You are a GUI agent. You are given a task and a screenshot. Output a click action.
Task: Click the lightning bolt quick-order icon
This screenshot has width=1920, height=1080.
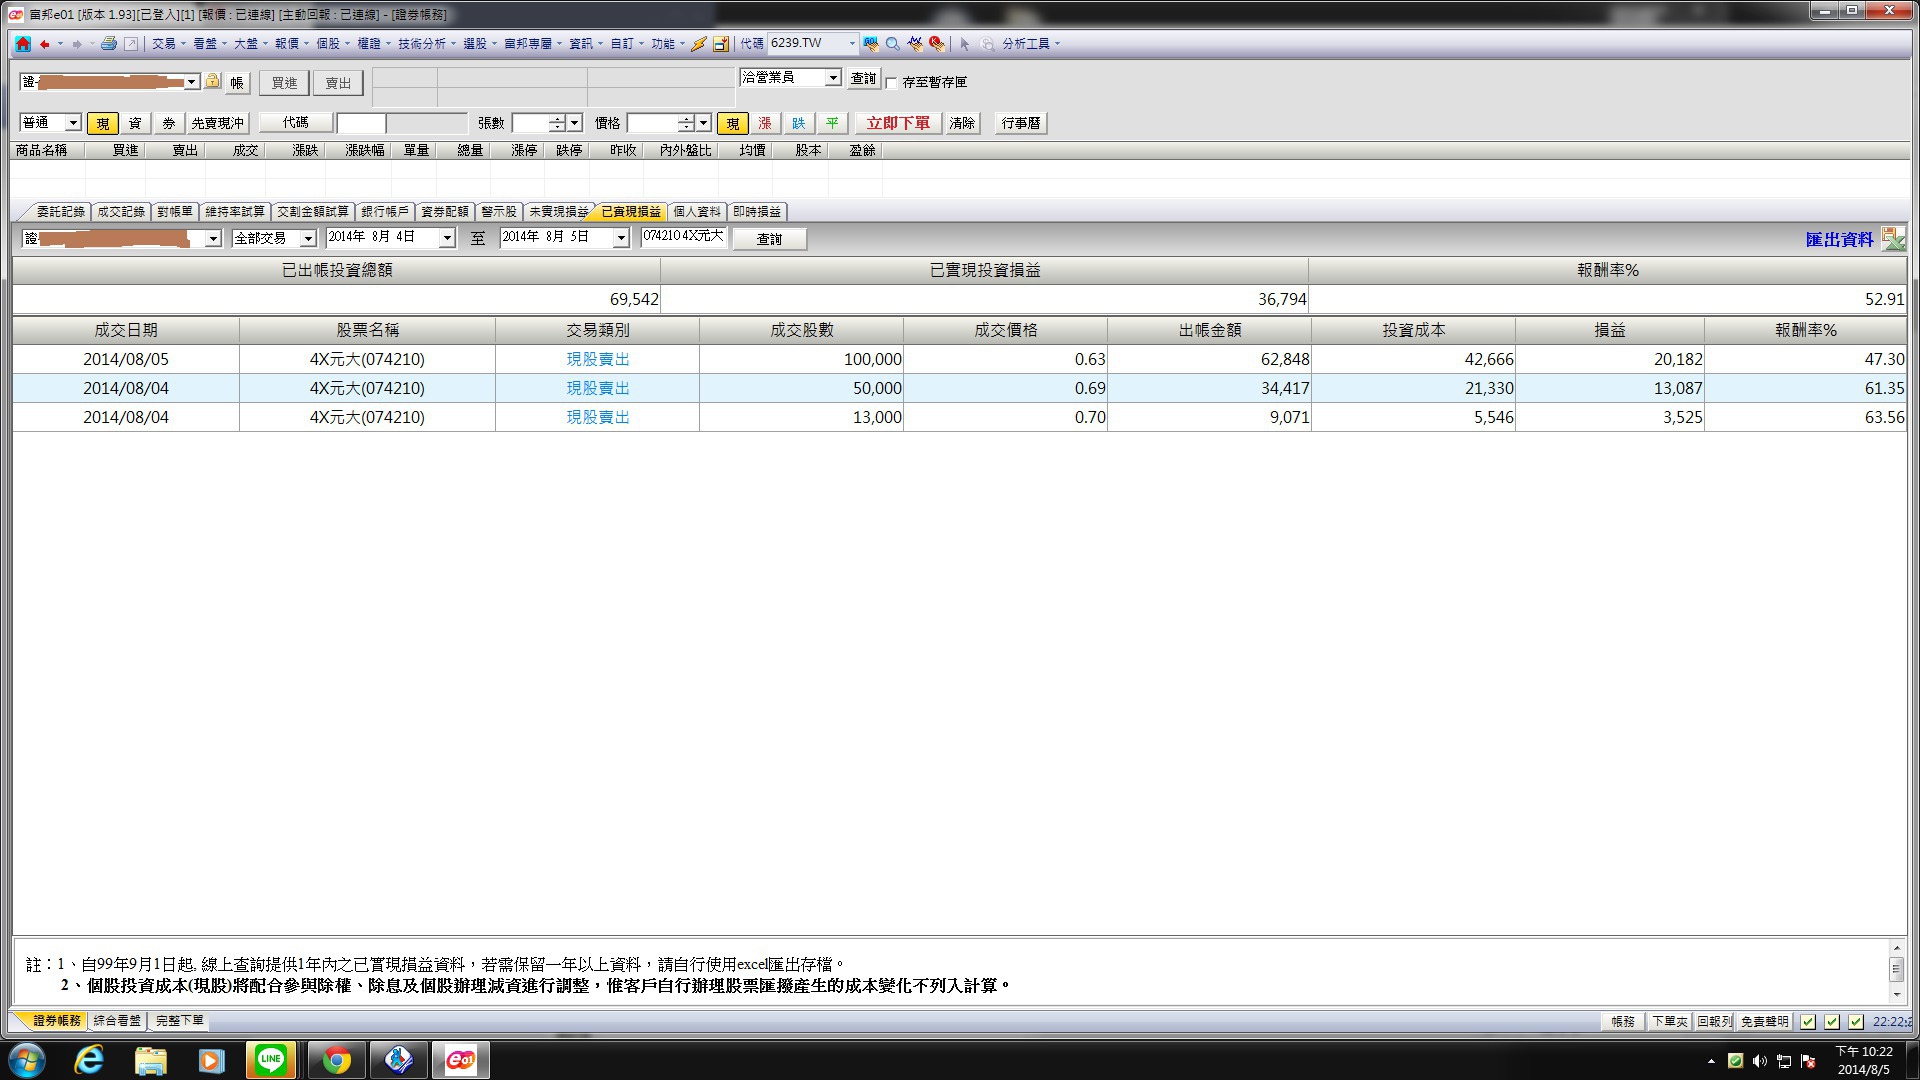699,43
